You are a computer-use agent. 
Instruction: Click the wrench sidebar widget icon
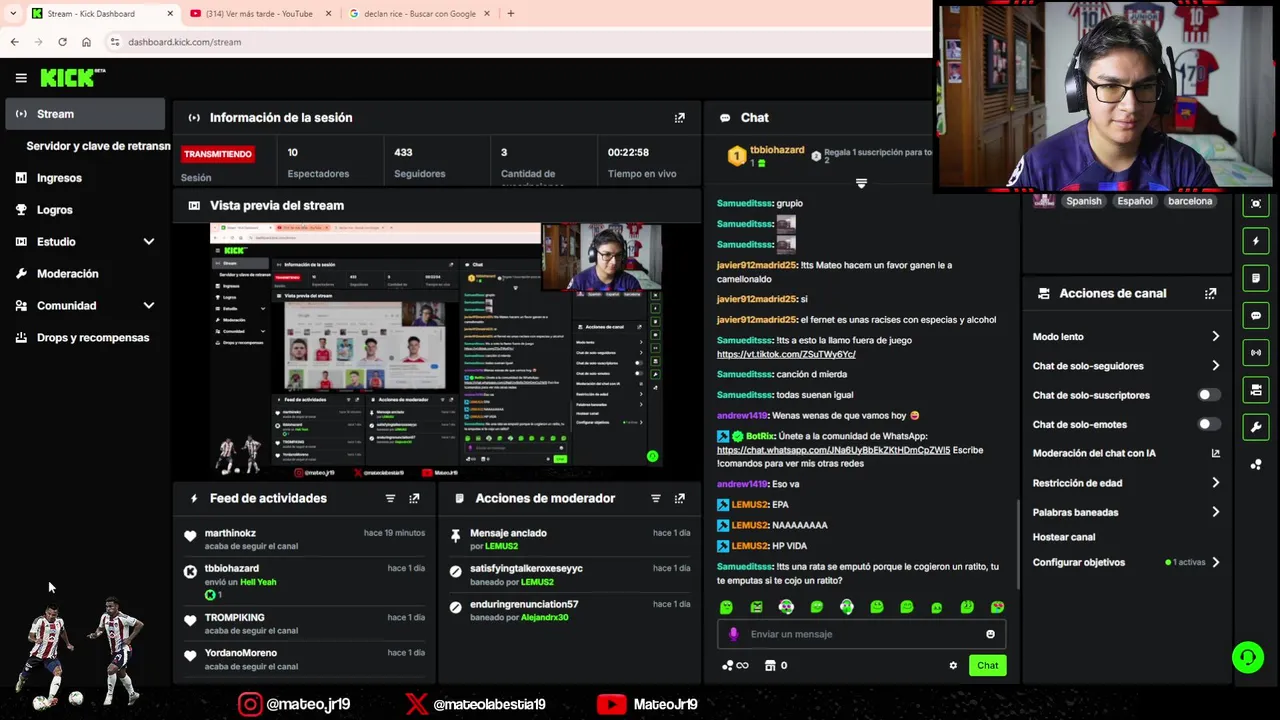coord(1256,427)
